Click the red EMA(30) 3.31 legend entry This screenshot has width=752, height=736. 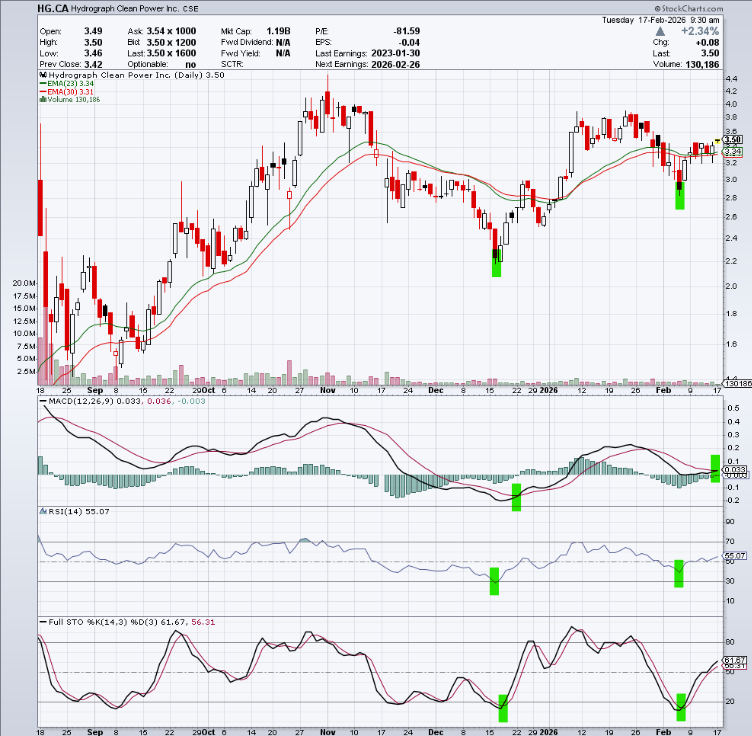[x=67, y=92]
